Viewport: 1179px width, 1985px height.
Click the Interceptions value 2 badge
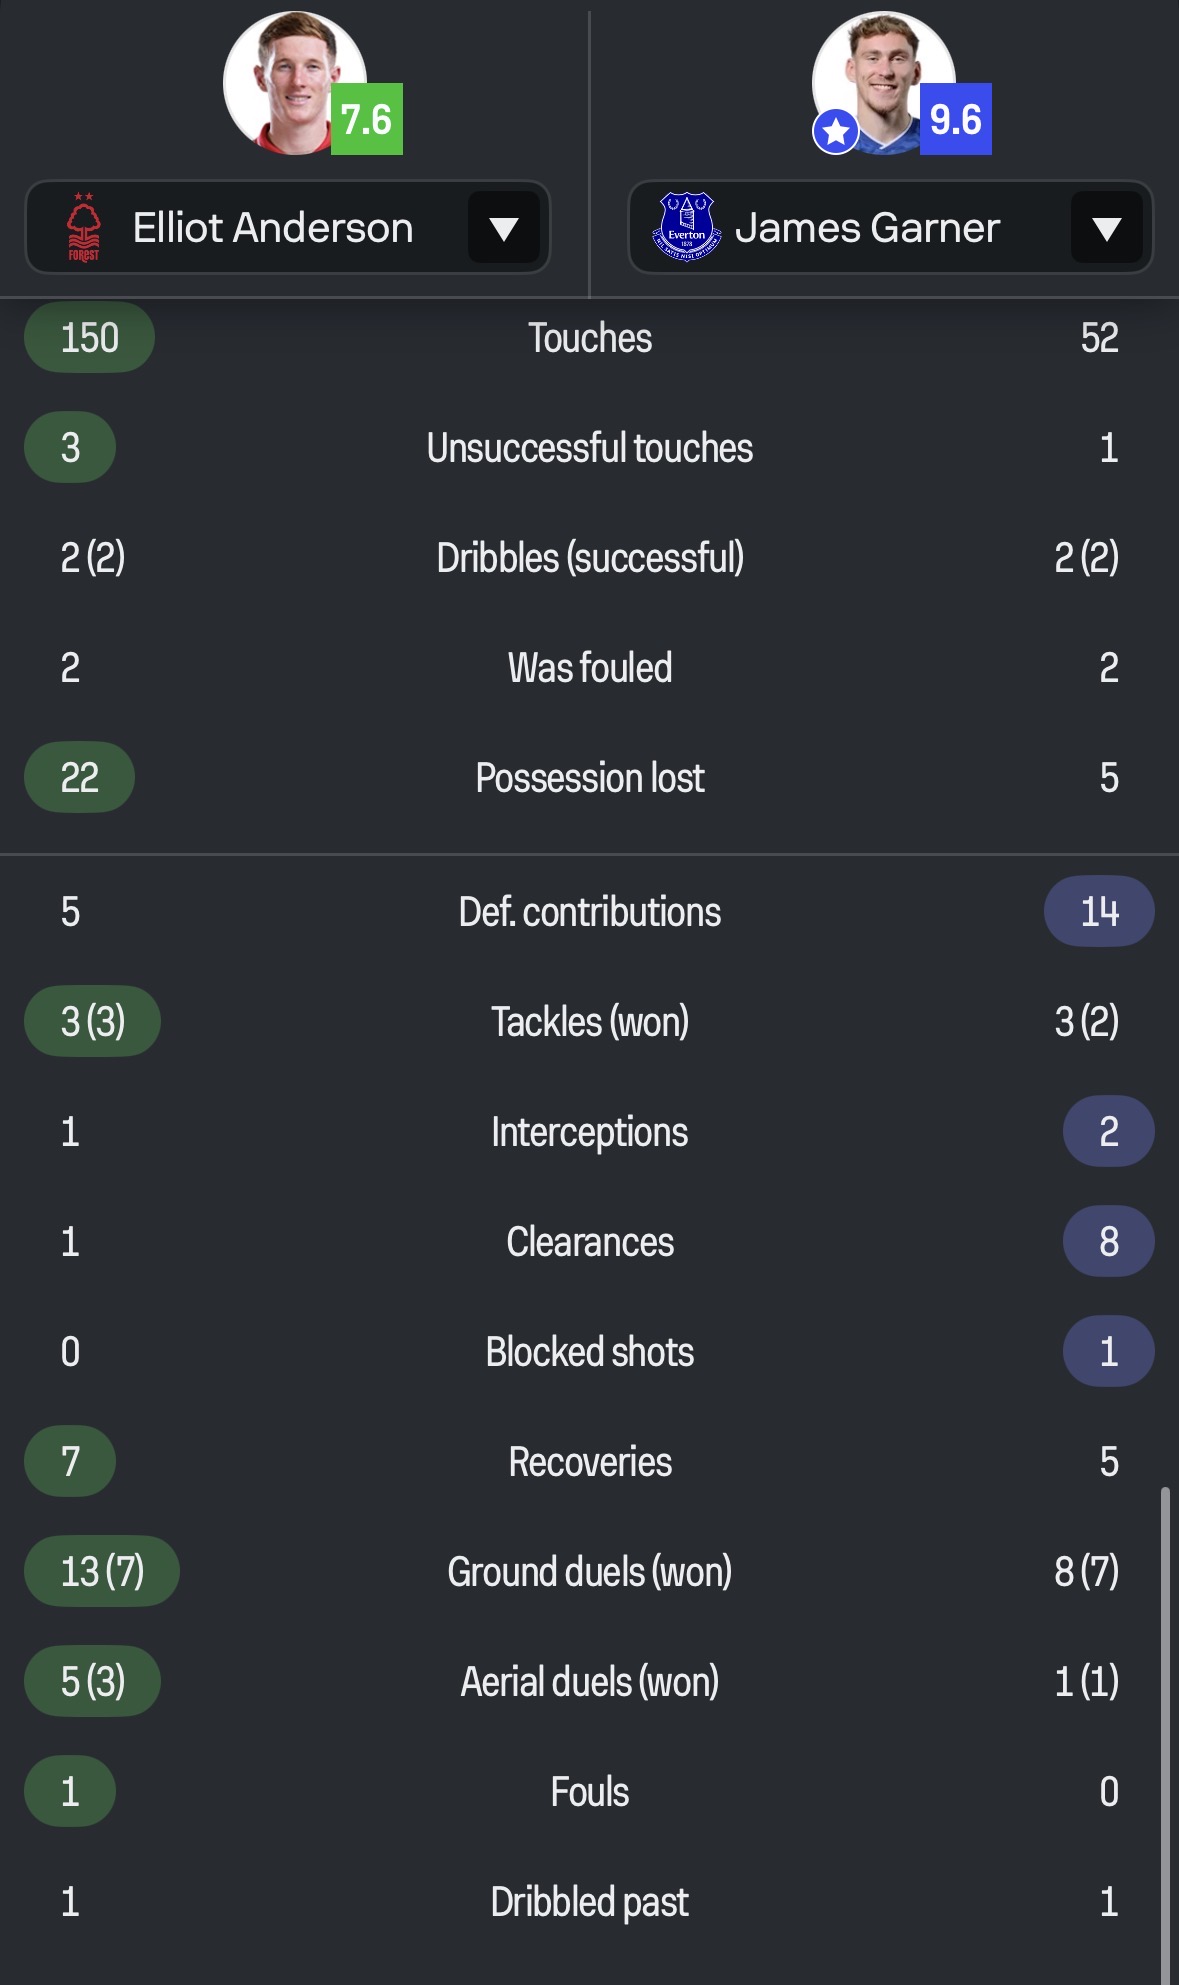coord(1108,1131)
